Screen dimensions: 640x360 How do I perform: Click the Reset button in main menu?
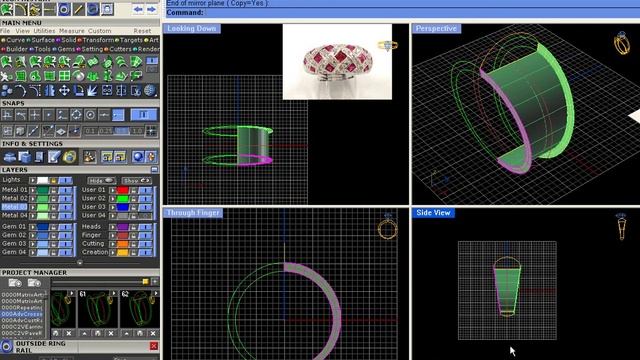click(142, 31)
